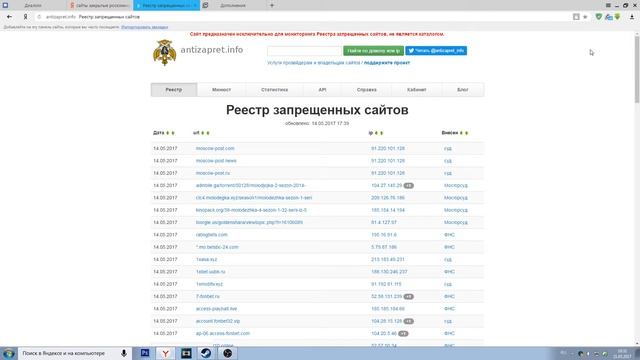
Task: Sort ip column with second arrow
Action: [x=382, y=133]
